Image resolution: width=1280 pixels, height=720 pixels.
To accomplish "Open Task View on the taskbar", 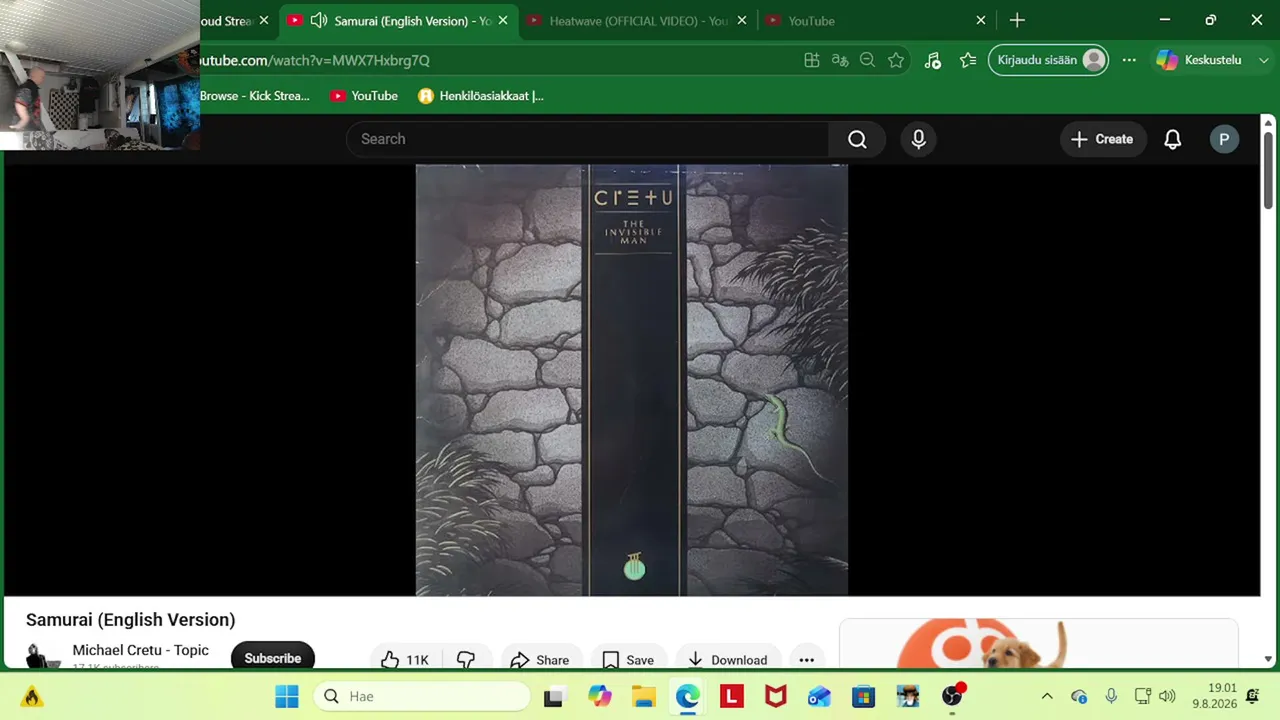I will pos(553,696).
